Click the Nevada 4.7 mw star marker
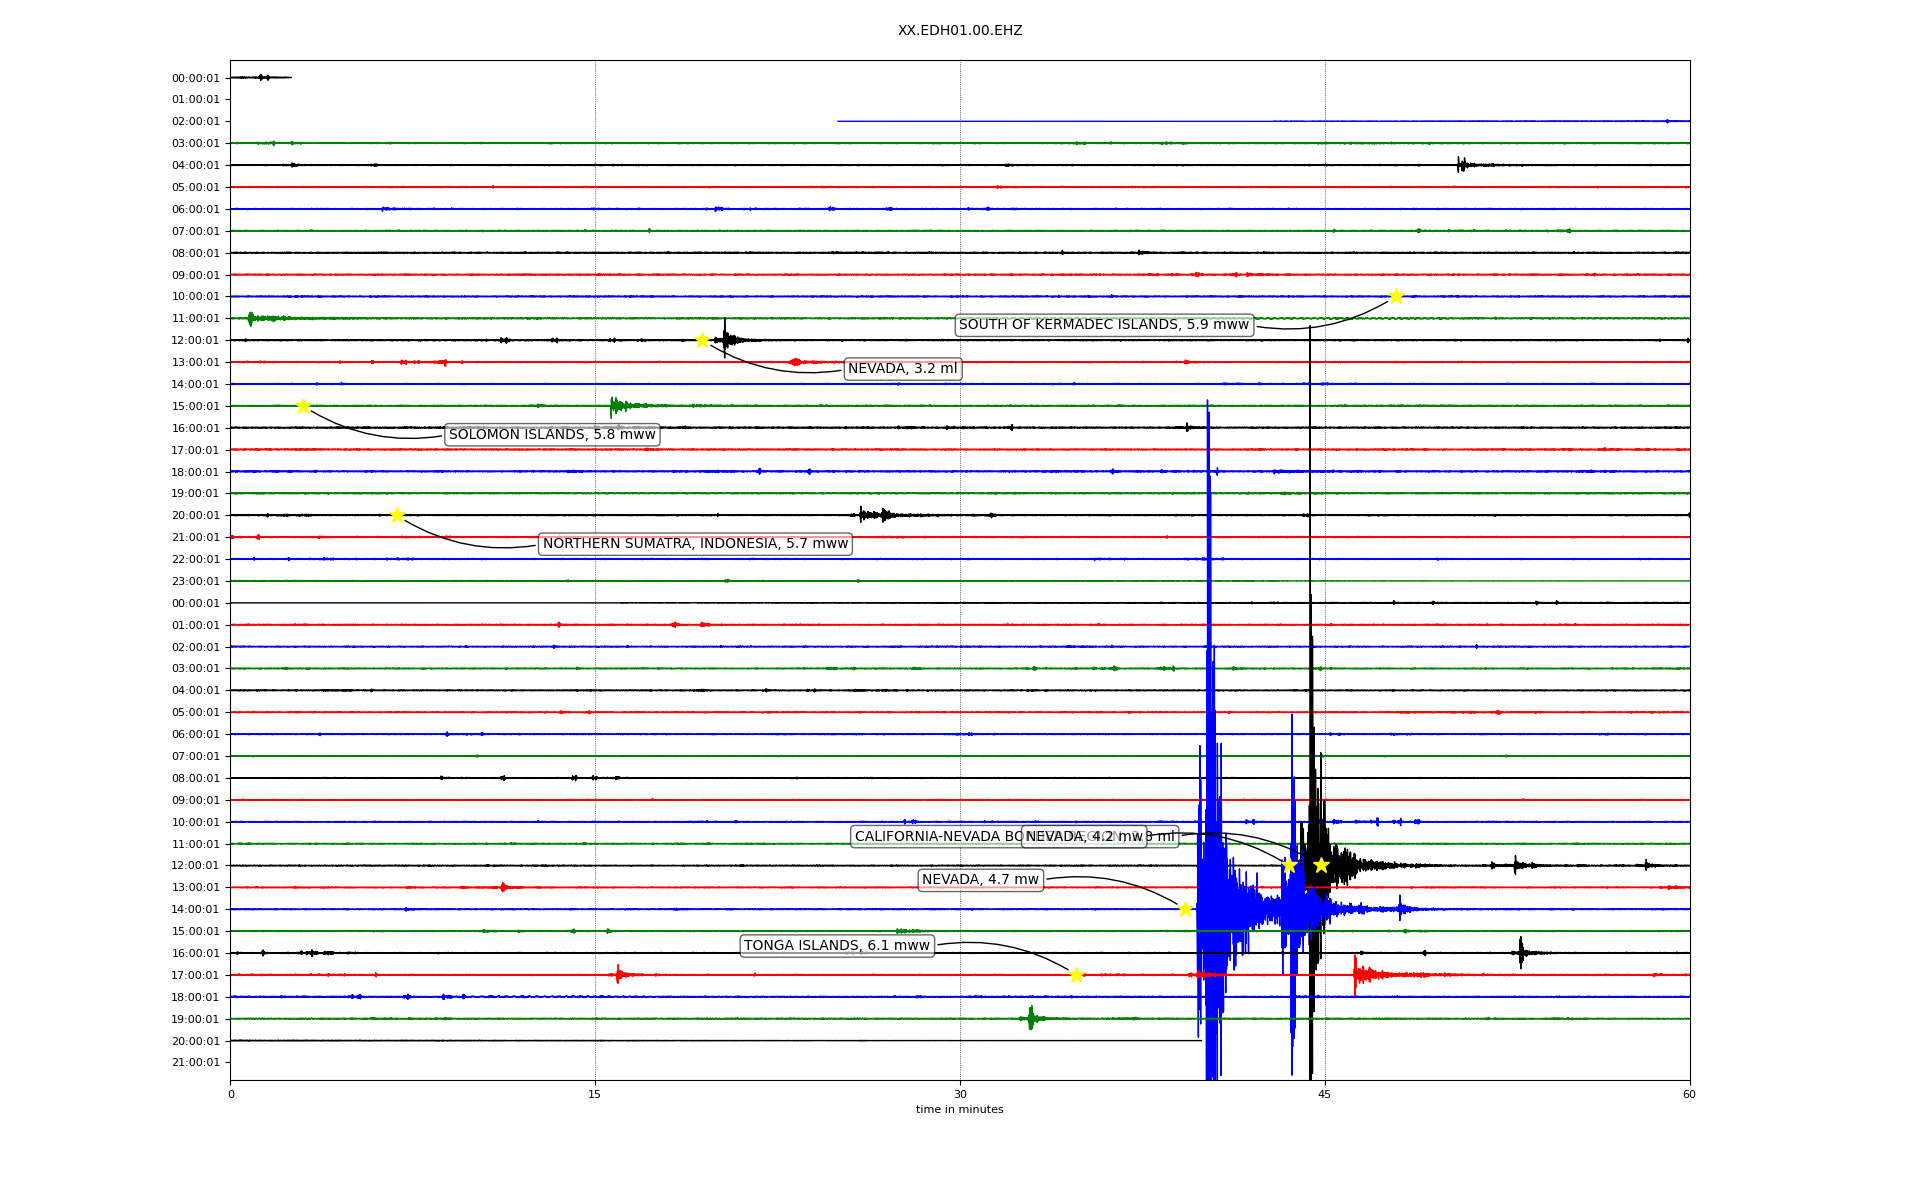1920x1200 pixels. click(x=1185, y=909)
